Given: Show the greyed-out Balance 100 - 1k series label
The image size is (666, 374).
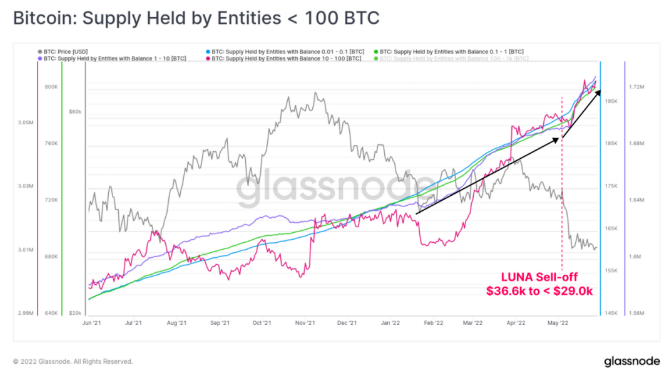Looking at the screenshot, I should click(x=454, y=59).
